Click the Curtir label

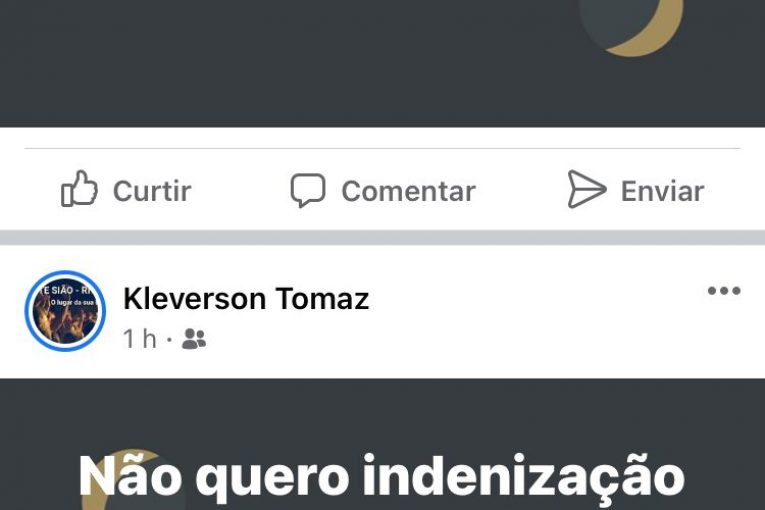[x=152, y=190]
